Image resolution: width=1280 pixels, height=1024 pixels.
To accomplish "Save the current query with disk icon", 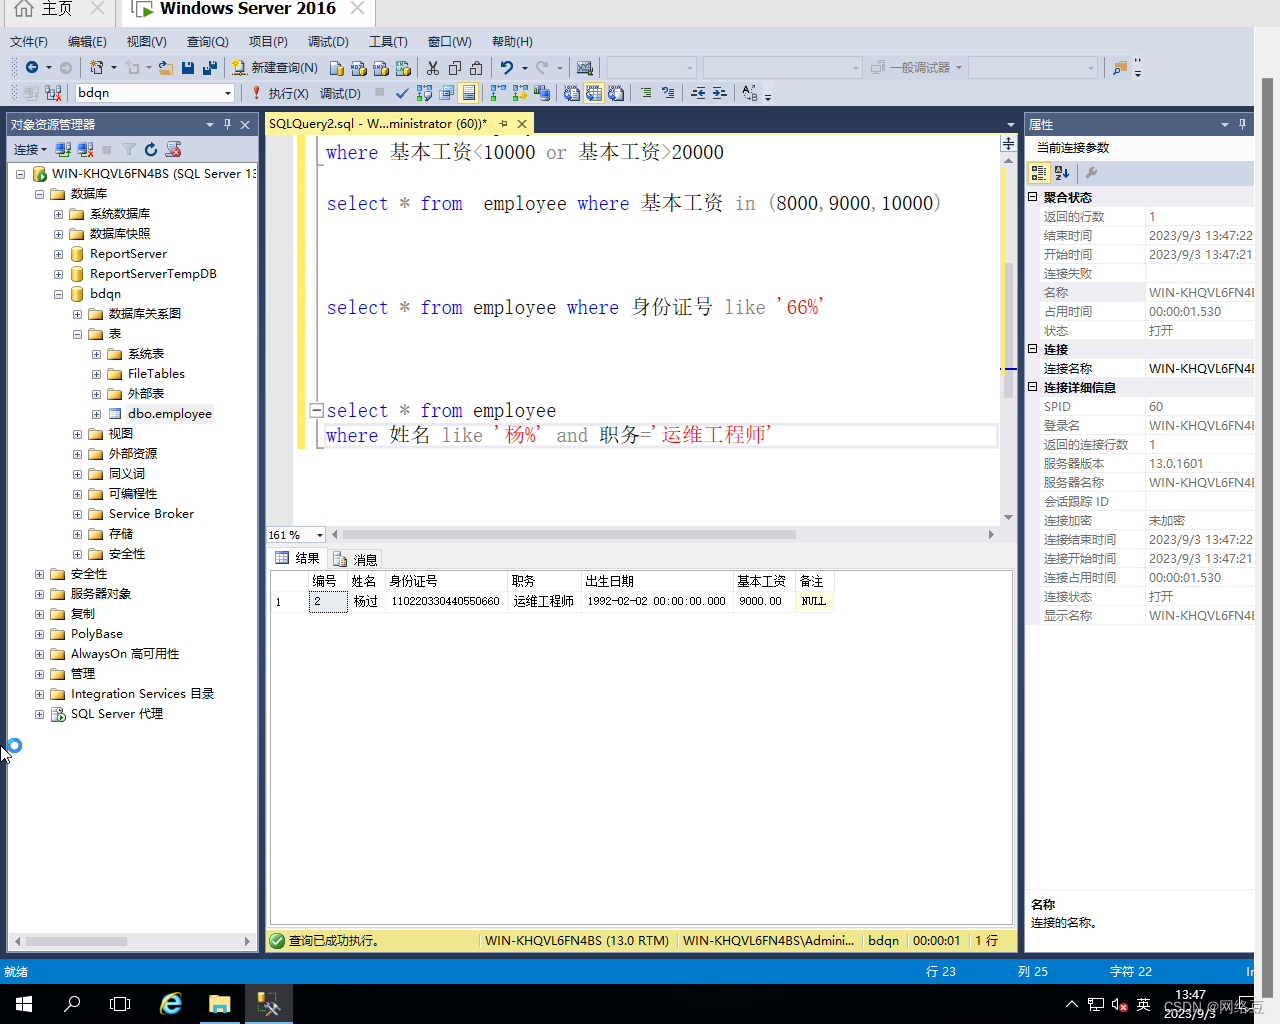I will (x=187, y=67).
